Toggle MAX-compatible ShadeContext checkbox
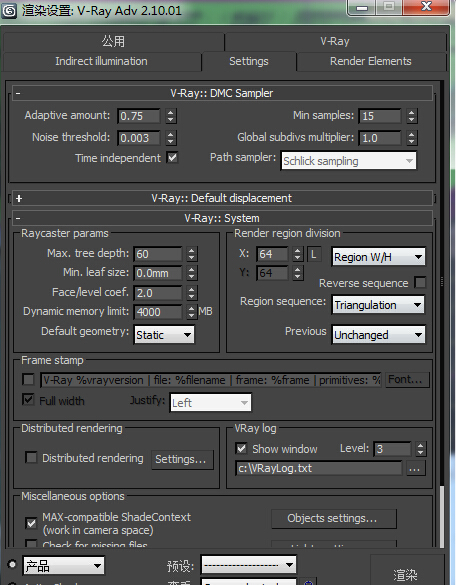 tap(31, 523)
